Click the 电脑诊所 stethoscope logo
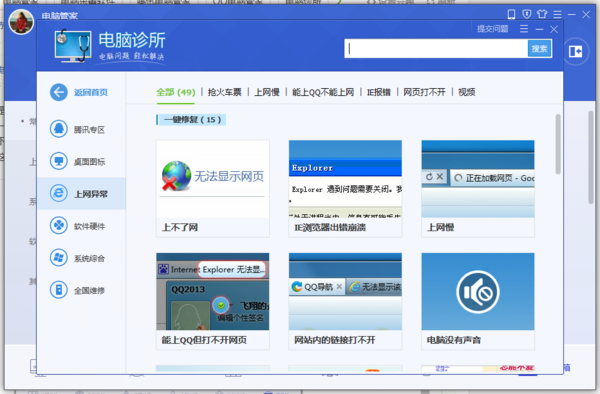 [73, 47]
